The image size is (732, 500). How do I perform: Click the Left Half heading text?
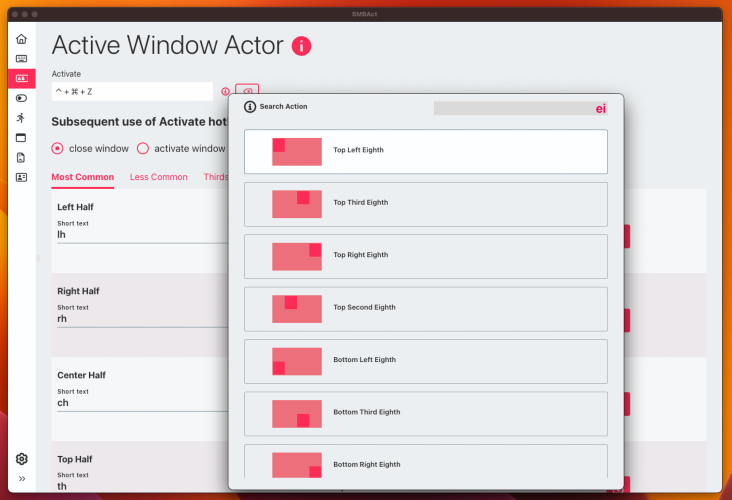[x=75, y=207]
